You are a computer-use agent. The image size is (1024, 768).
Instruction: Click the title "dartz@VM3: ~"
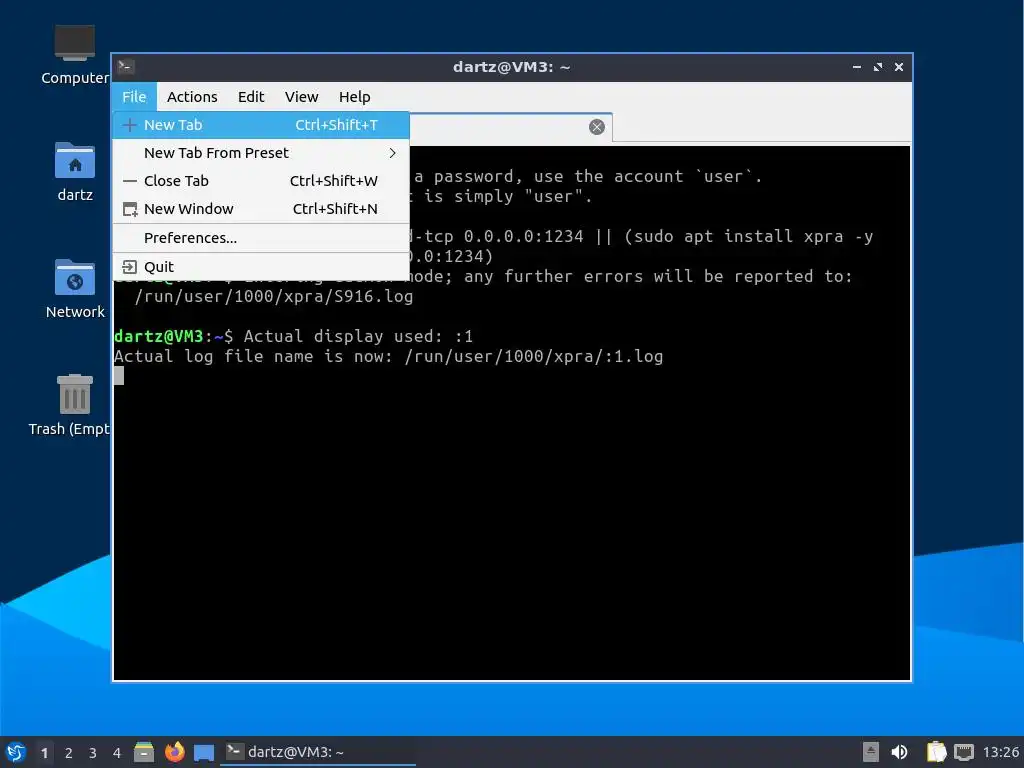pyautogui.click(x=511, y=67)
